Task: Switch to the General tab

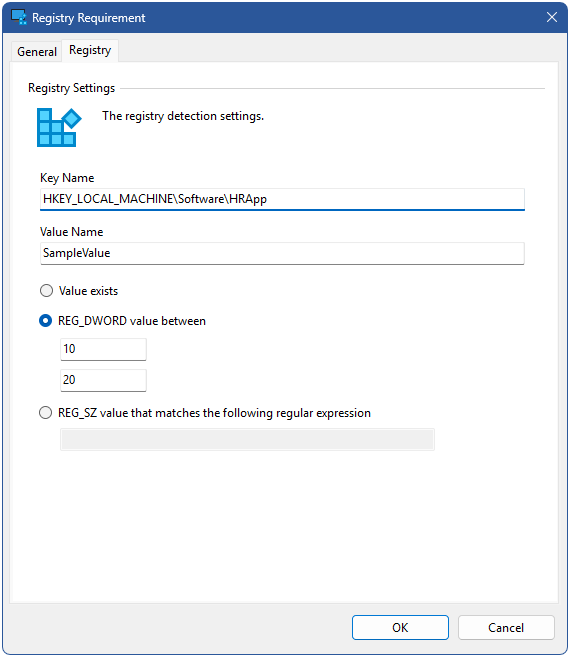Action: 37,52
